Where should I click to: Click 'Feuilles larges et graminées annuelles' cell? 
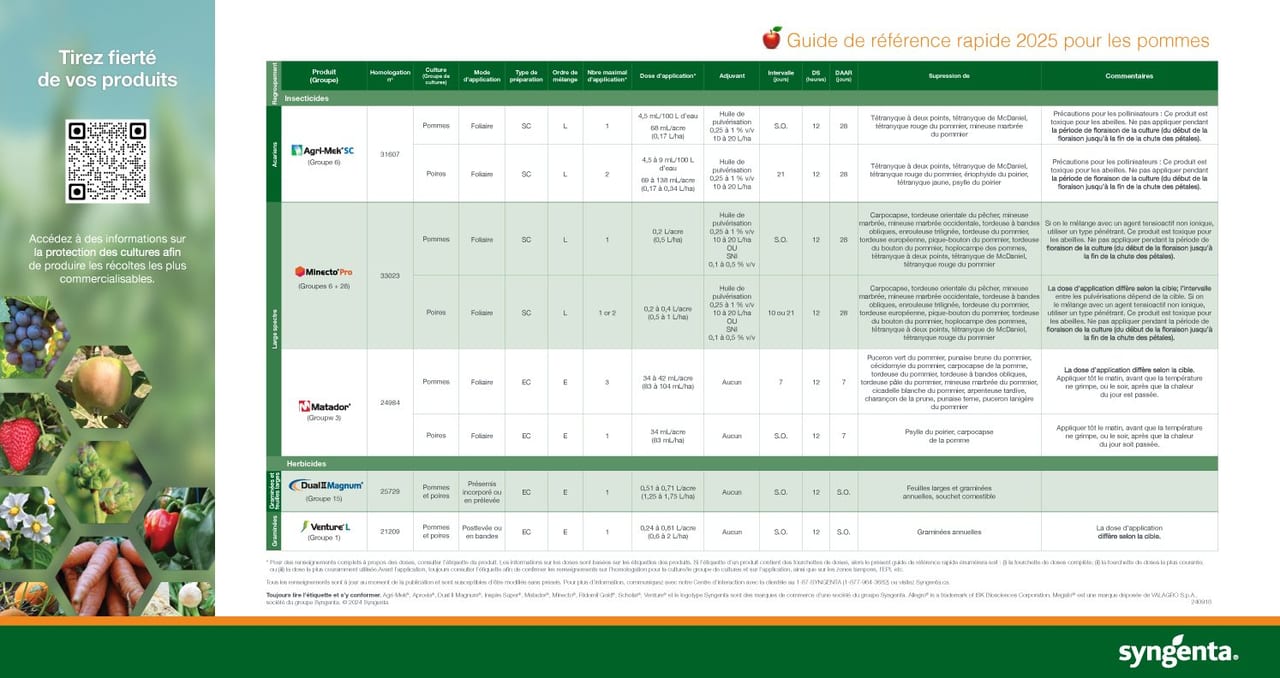pos(949,492)
